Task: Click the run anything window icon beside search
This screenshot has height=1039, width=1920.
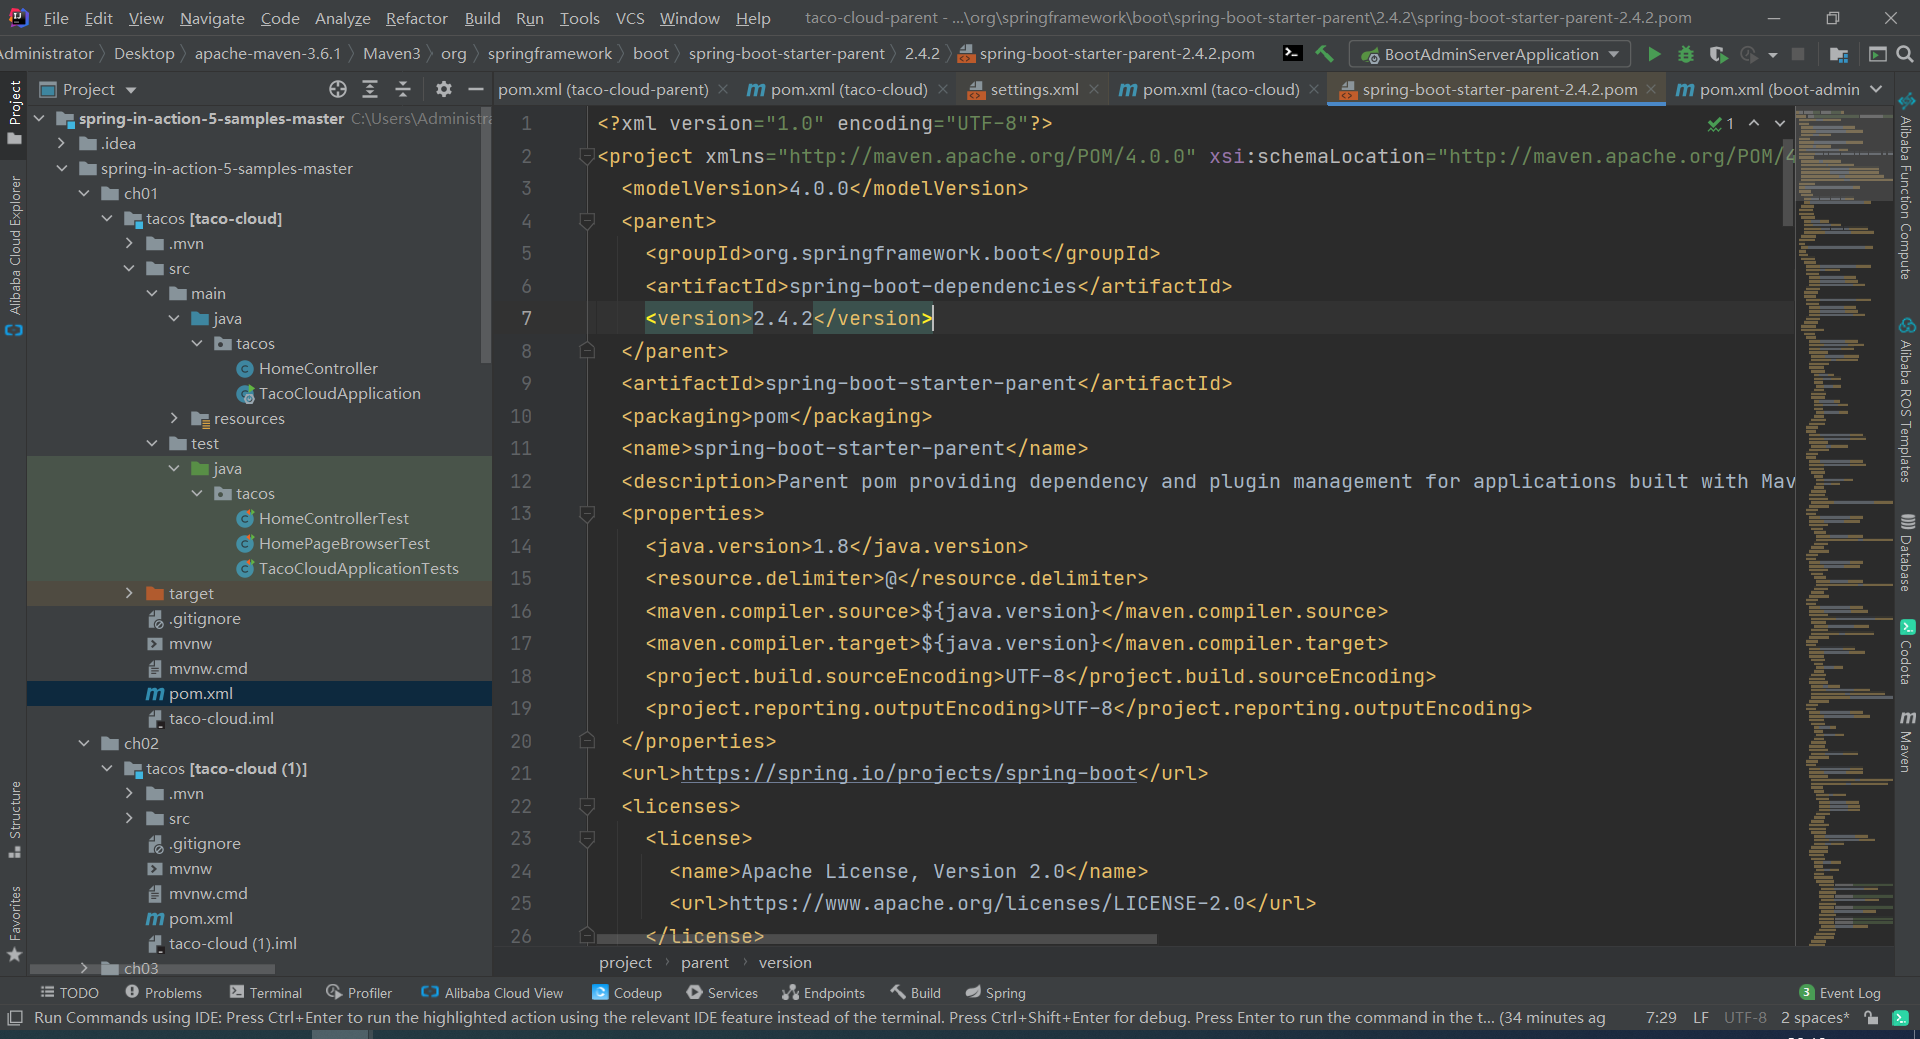Action: [1878, 54]
